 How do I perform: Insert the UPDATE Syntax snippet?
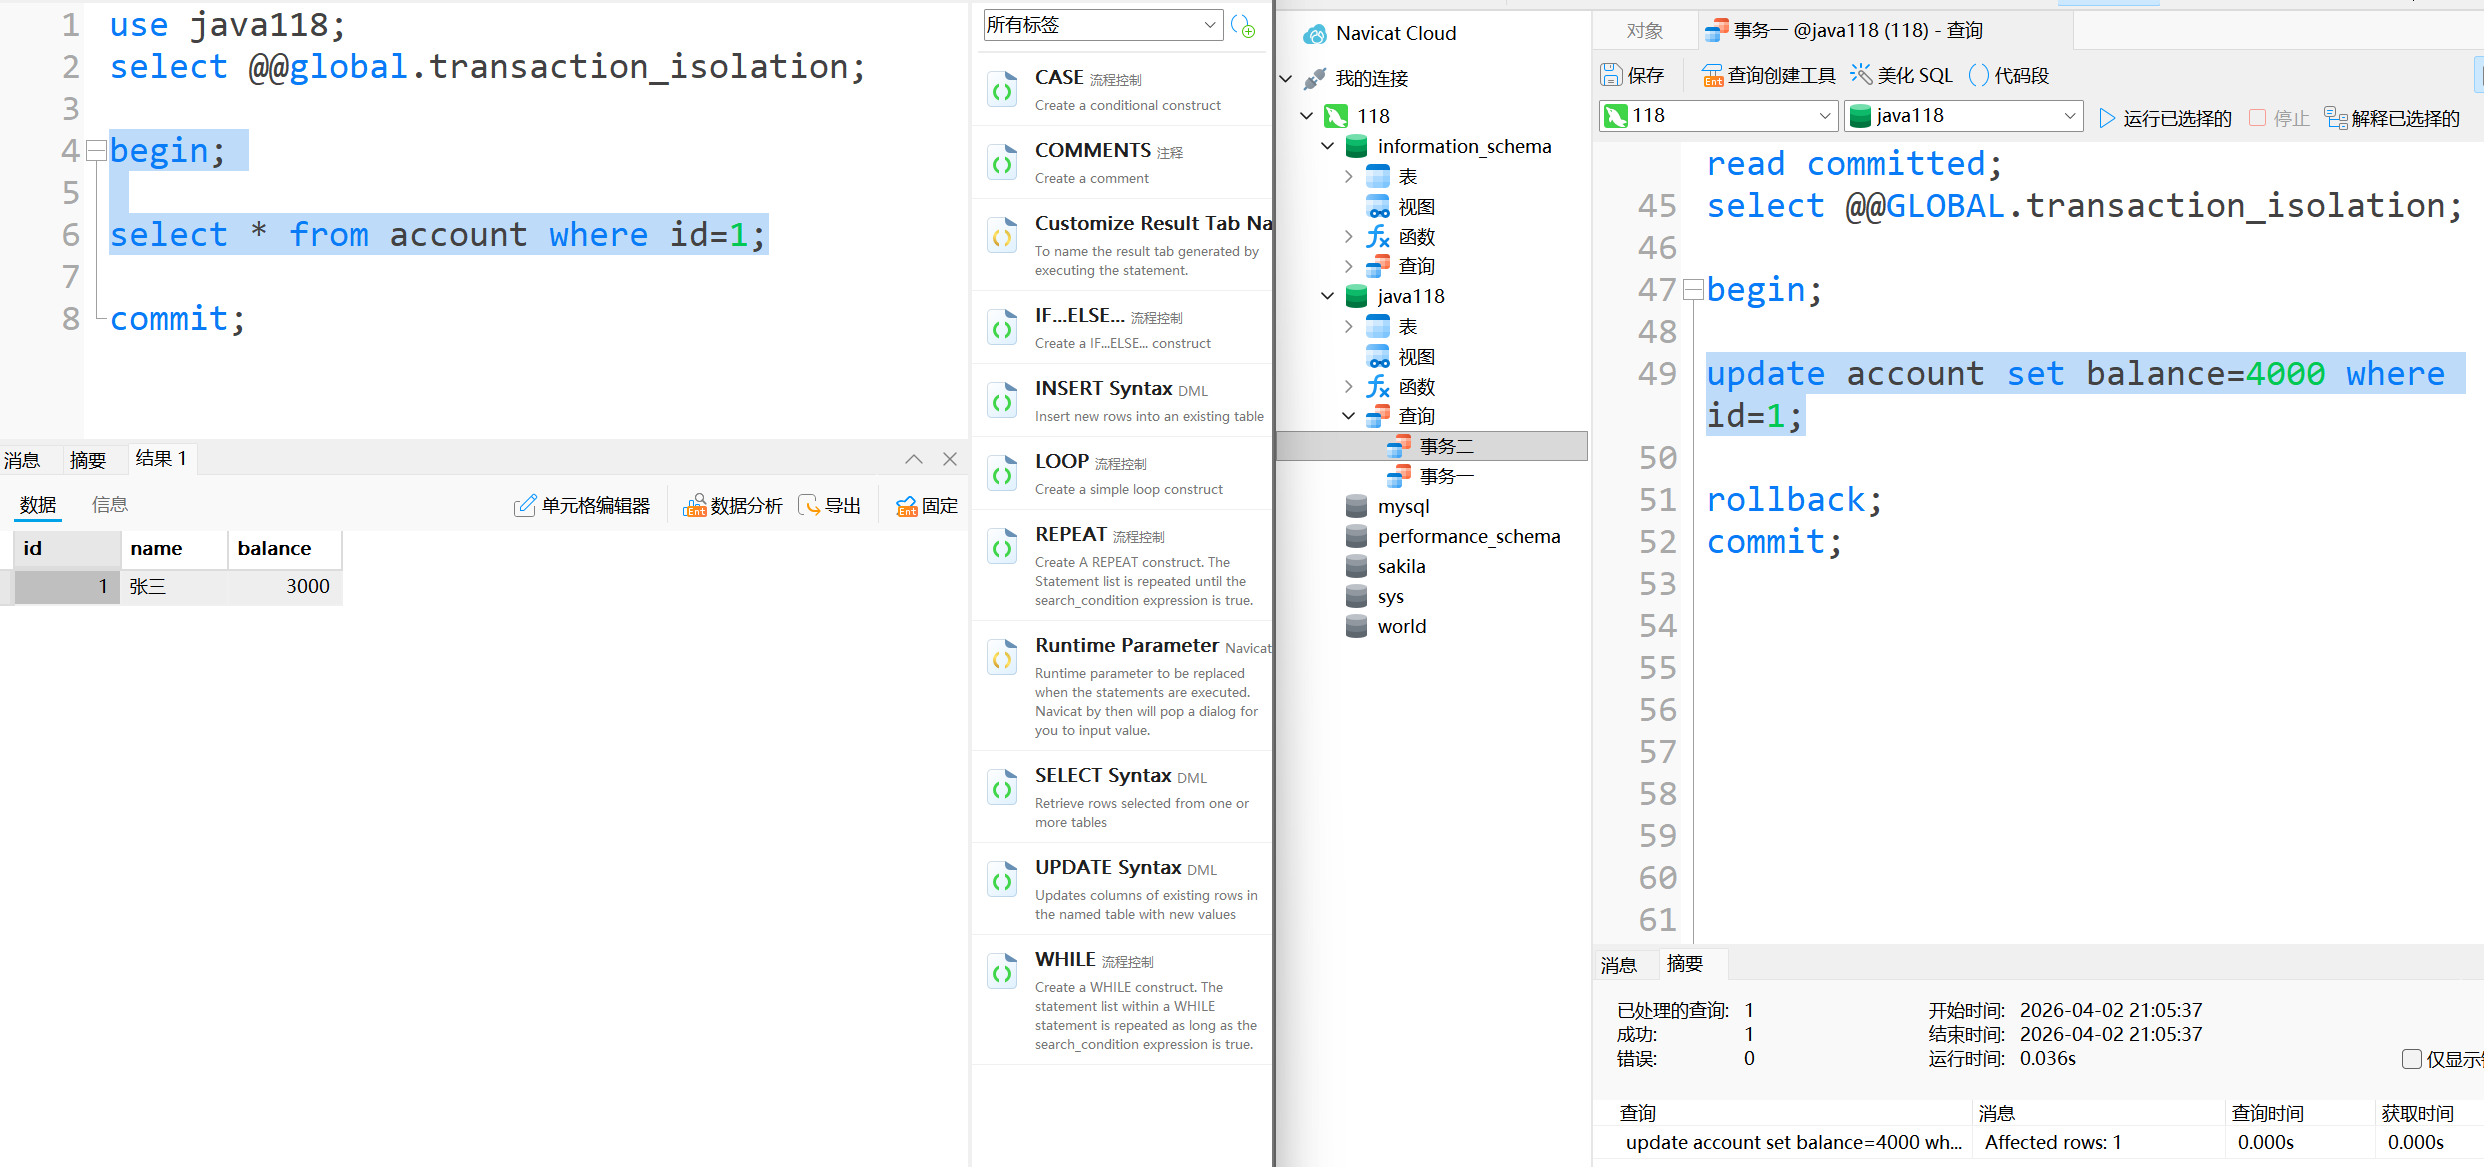pos(1108,868)
